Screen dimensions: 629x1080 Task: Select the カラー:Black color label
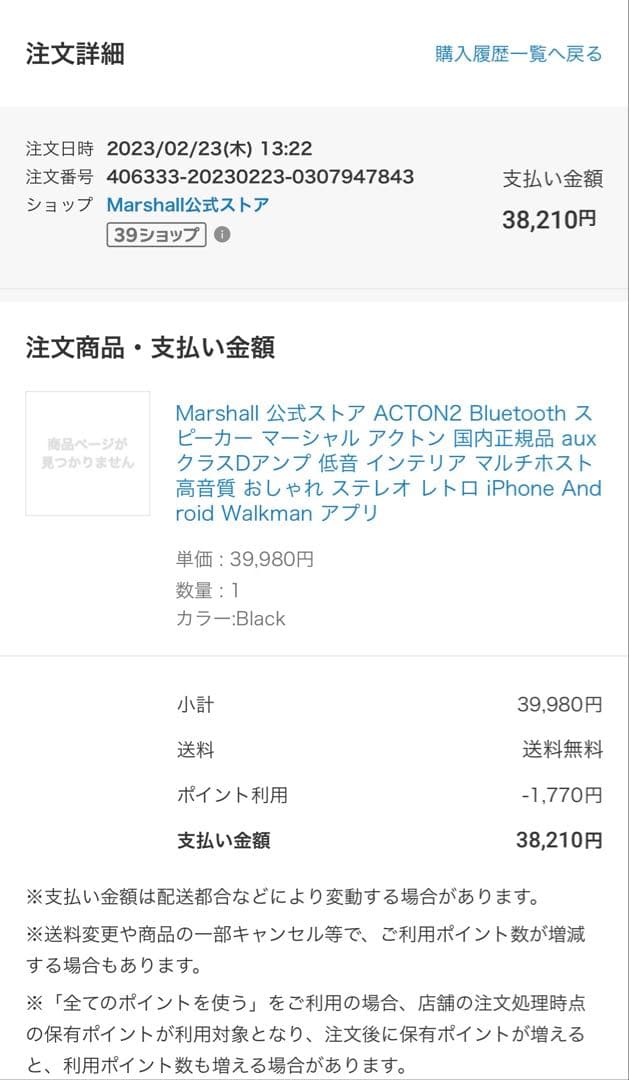coord(228,619)
